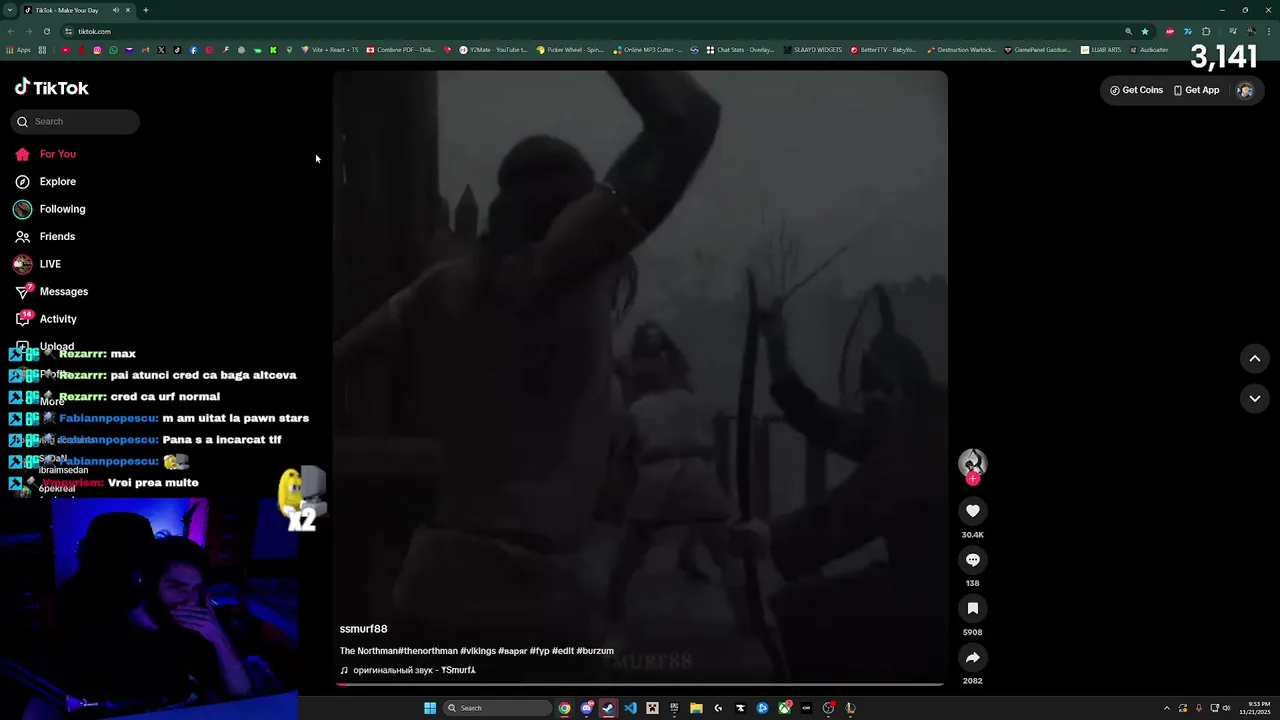Open the comments bubble icon

tap(972, 560)
